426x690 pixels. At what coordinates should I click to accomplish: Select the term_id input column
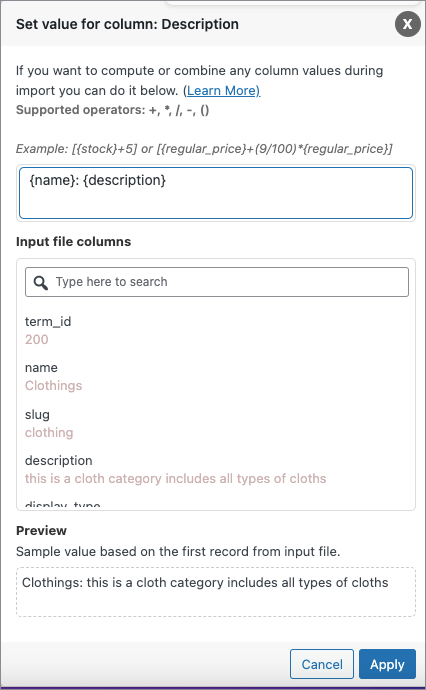coord(48,322)
